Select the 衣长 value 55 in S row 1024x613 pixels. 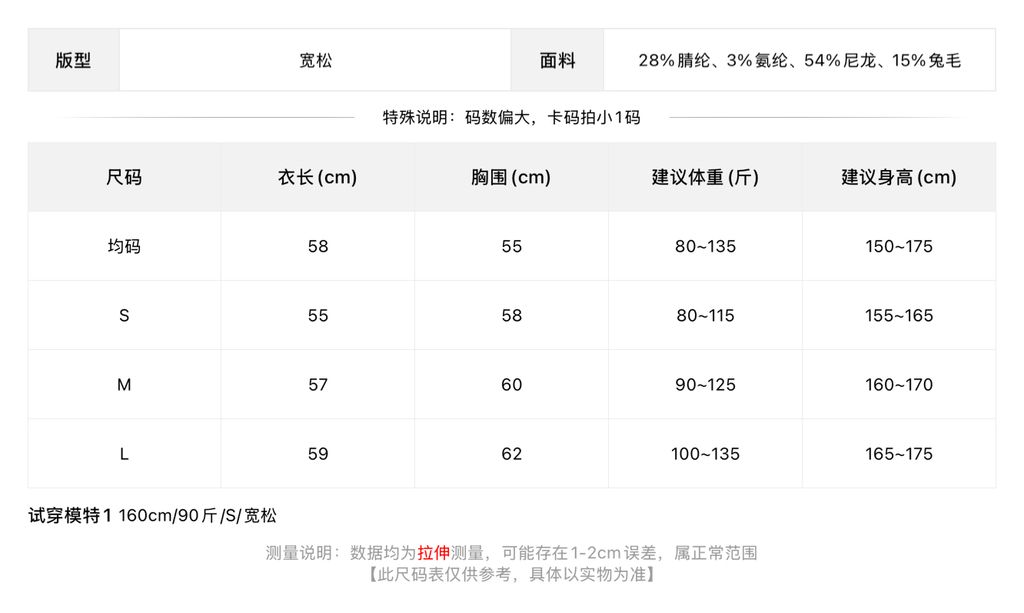[318, 316]
